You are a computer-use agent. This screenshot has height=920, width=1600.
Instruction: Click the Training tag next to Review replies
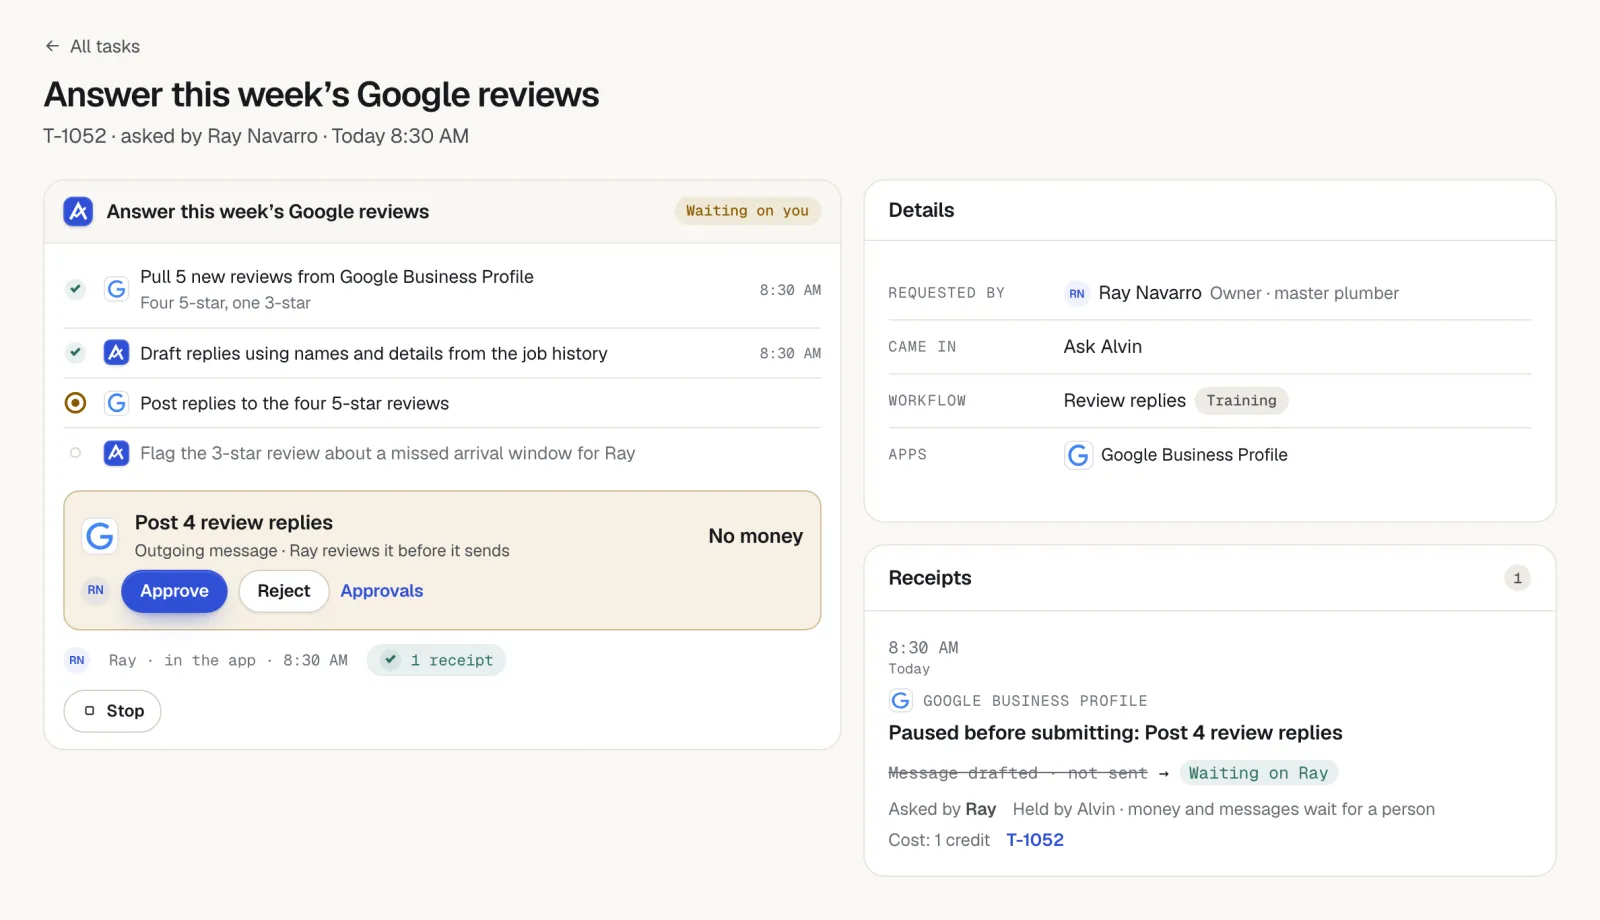click(1241, 400)
